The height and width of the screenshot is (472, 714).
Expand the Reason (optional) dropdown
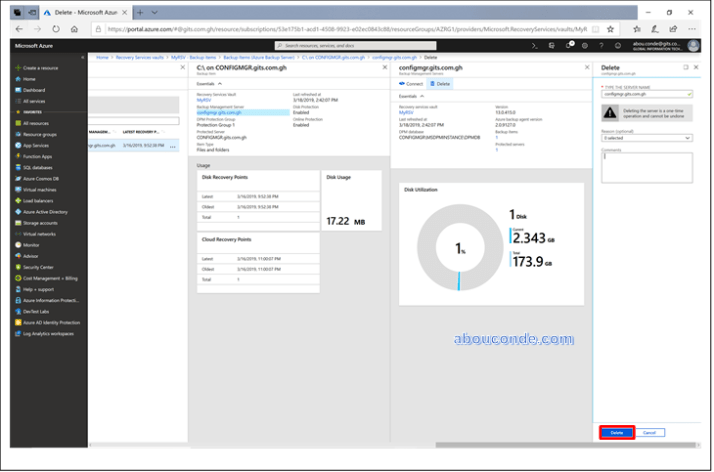[x=646, y=138]
